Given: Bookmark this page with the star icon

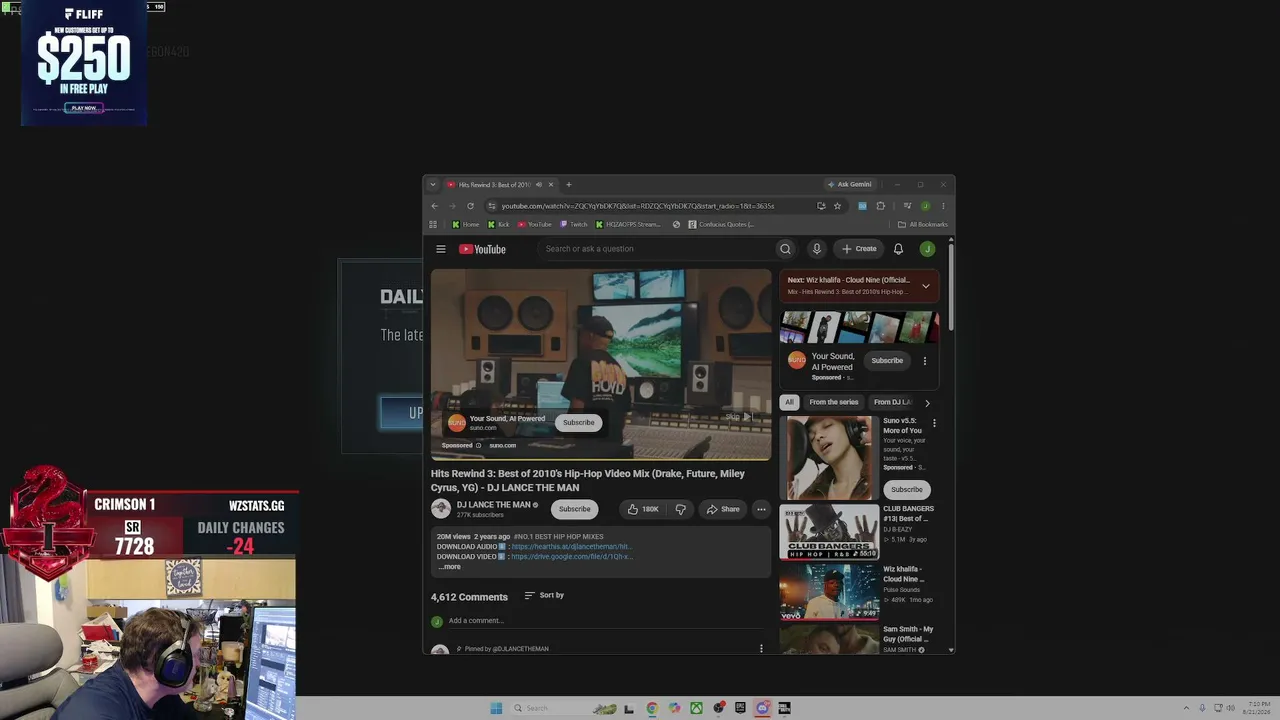Looking at the screenshot, I should click(x=837, y=206).
